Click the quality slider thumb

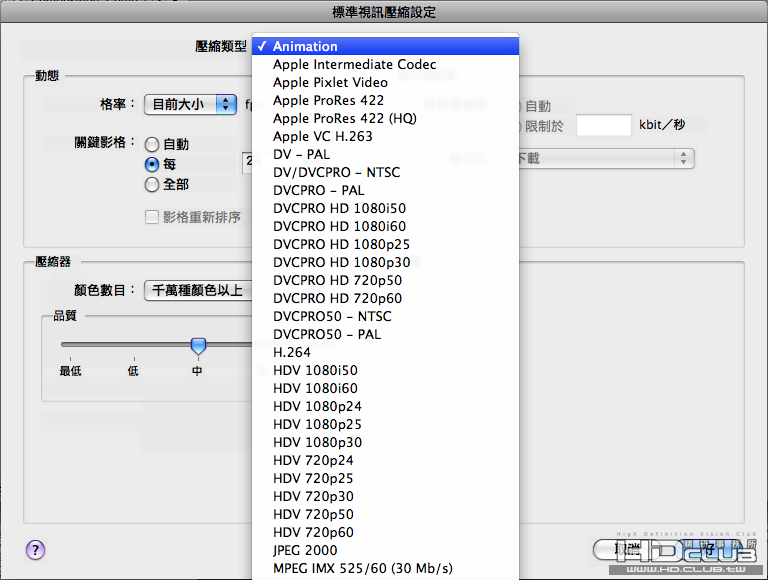tap(198, 346)
